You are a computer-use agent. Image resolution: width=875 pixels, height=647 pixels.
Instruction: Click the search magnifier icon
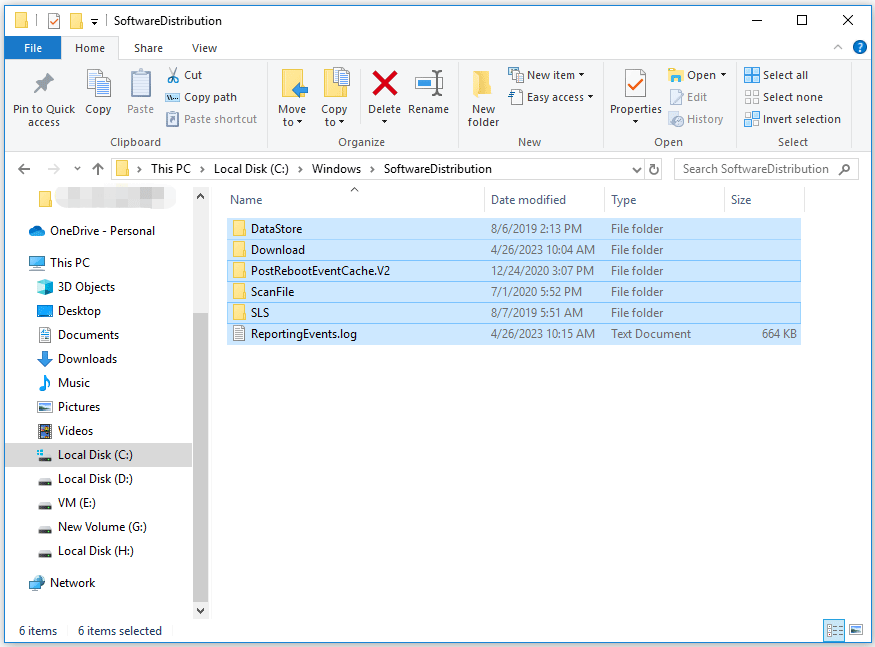click(844, 169)
